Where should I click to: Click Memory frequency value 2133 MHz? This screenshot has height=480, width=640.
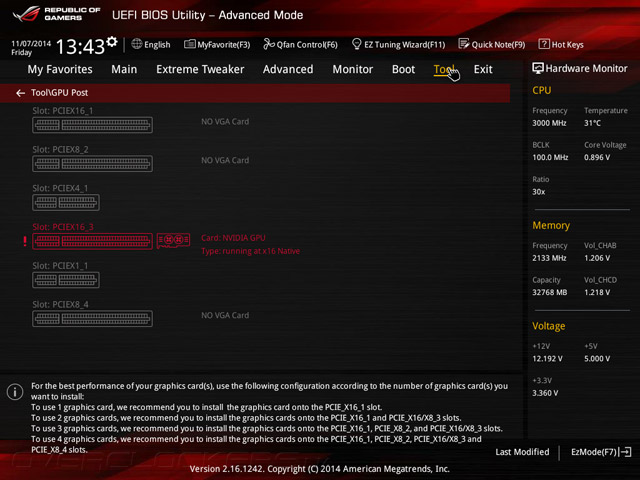(549, 258)
